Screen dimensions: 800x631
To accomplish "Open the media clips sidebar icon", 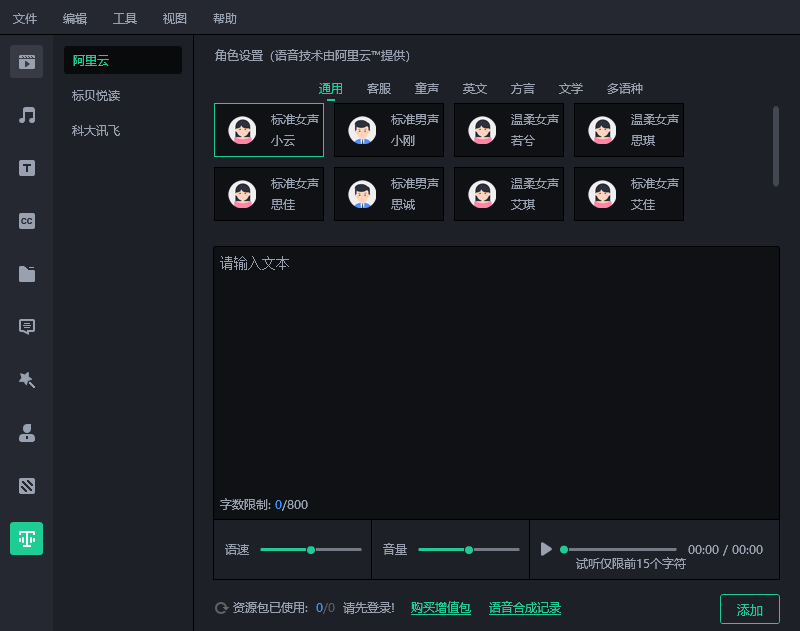I will tap(27, 62).
